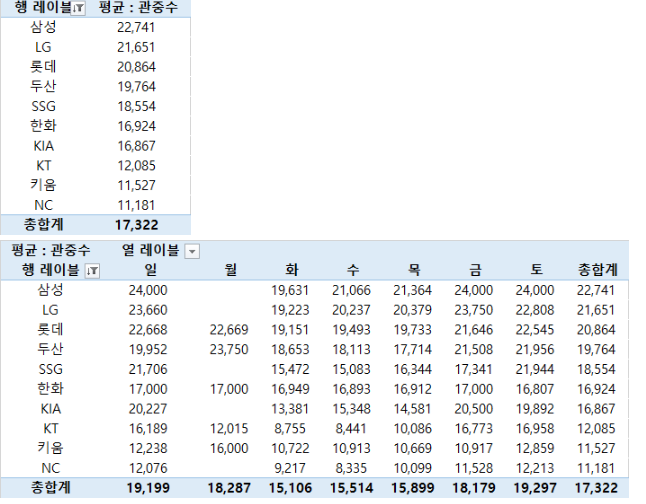Click LG row label in top table
The image size is (646, 504).
pyautogui.click(x=43, y=47)
